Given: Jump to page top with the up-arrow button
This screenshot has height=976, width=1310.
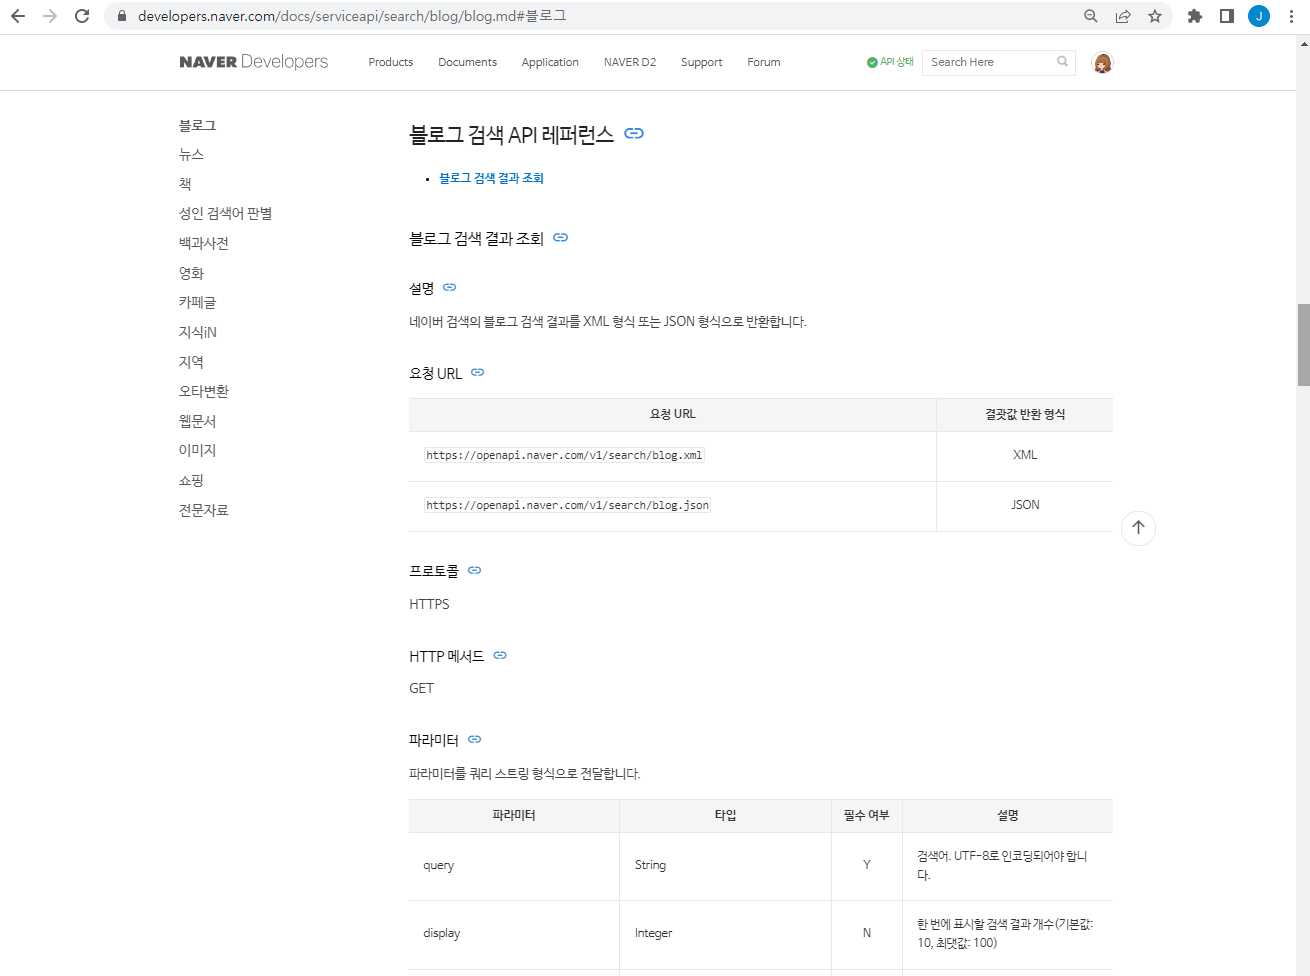Looking at the screenshot, I should click(x=1138, y=528).
